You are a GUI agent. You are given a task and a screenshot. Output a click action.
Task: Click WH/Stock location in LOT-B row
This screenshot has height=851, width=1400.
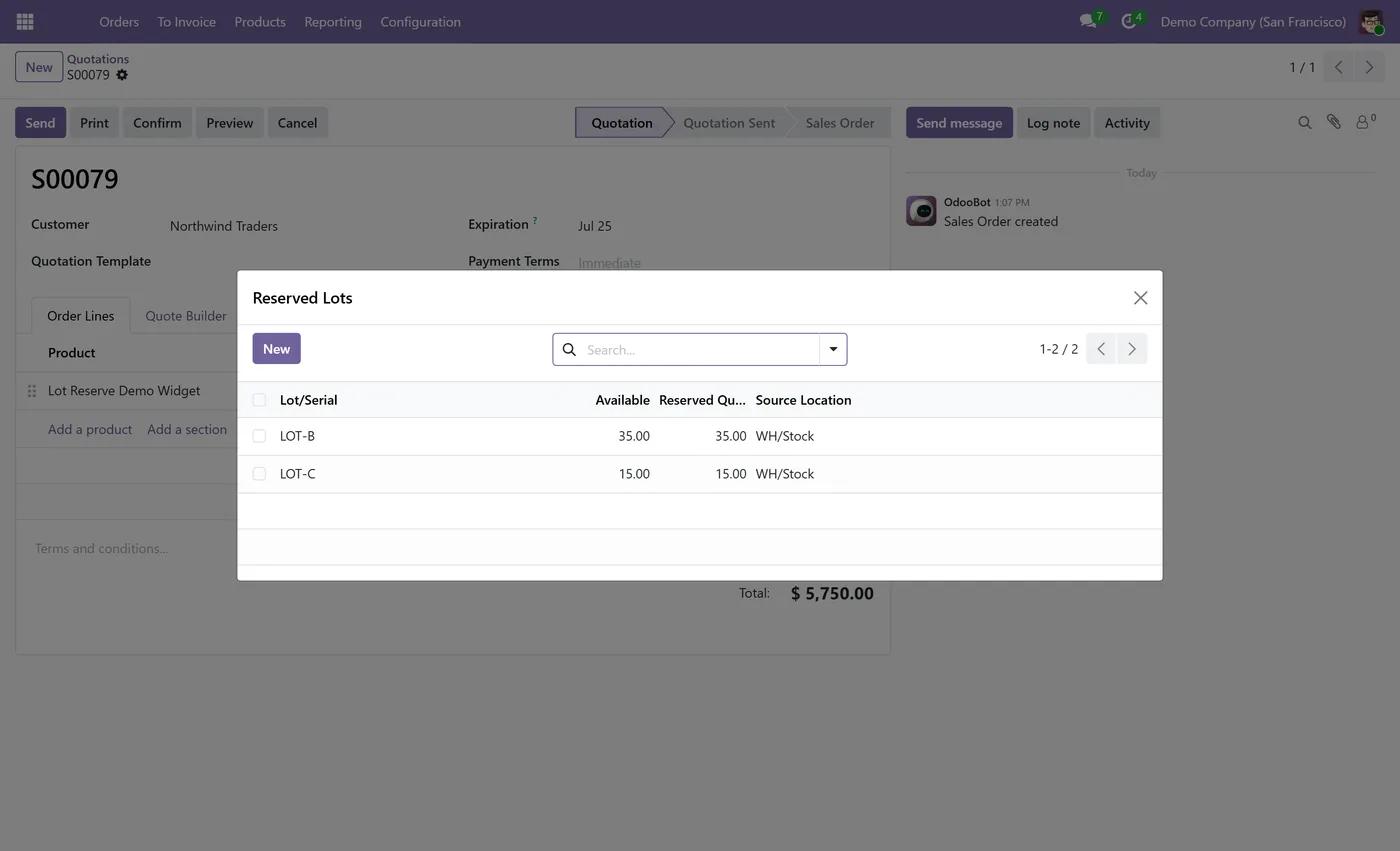coord(785,436)
